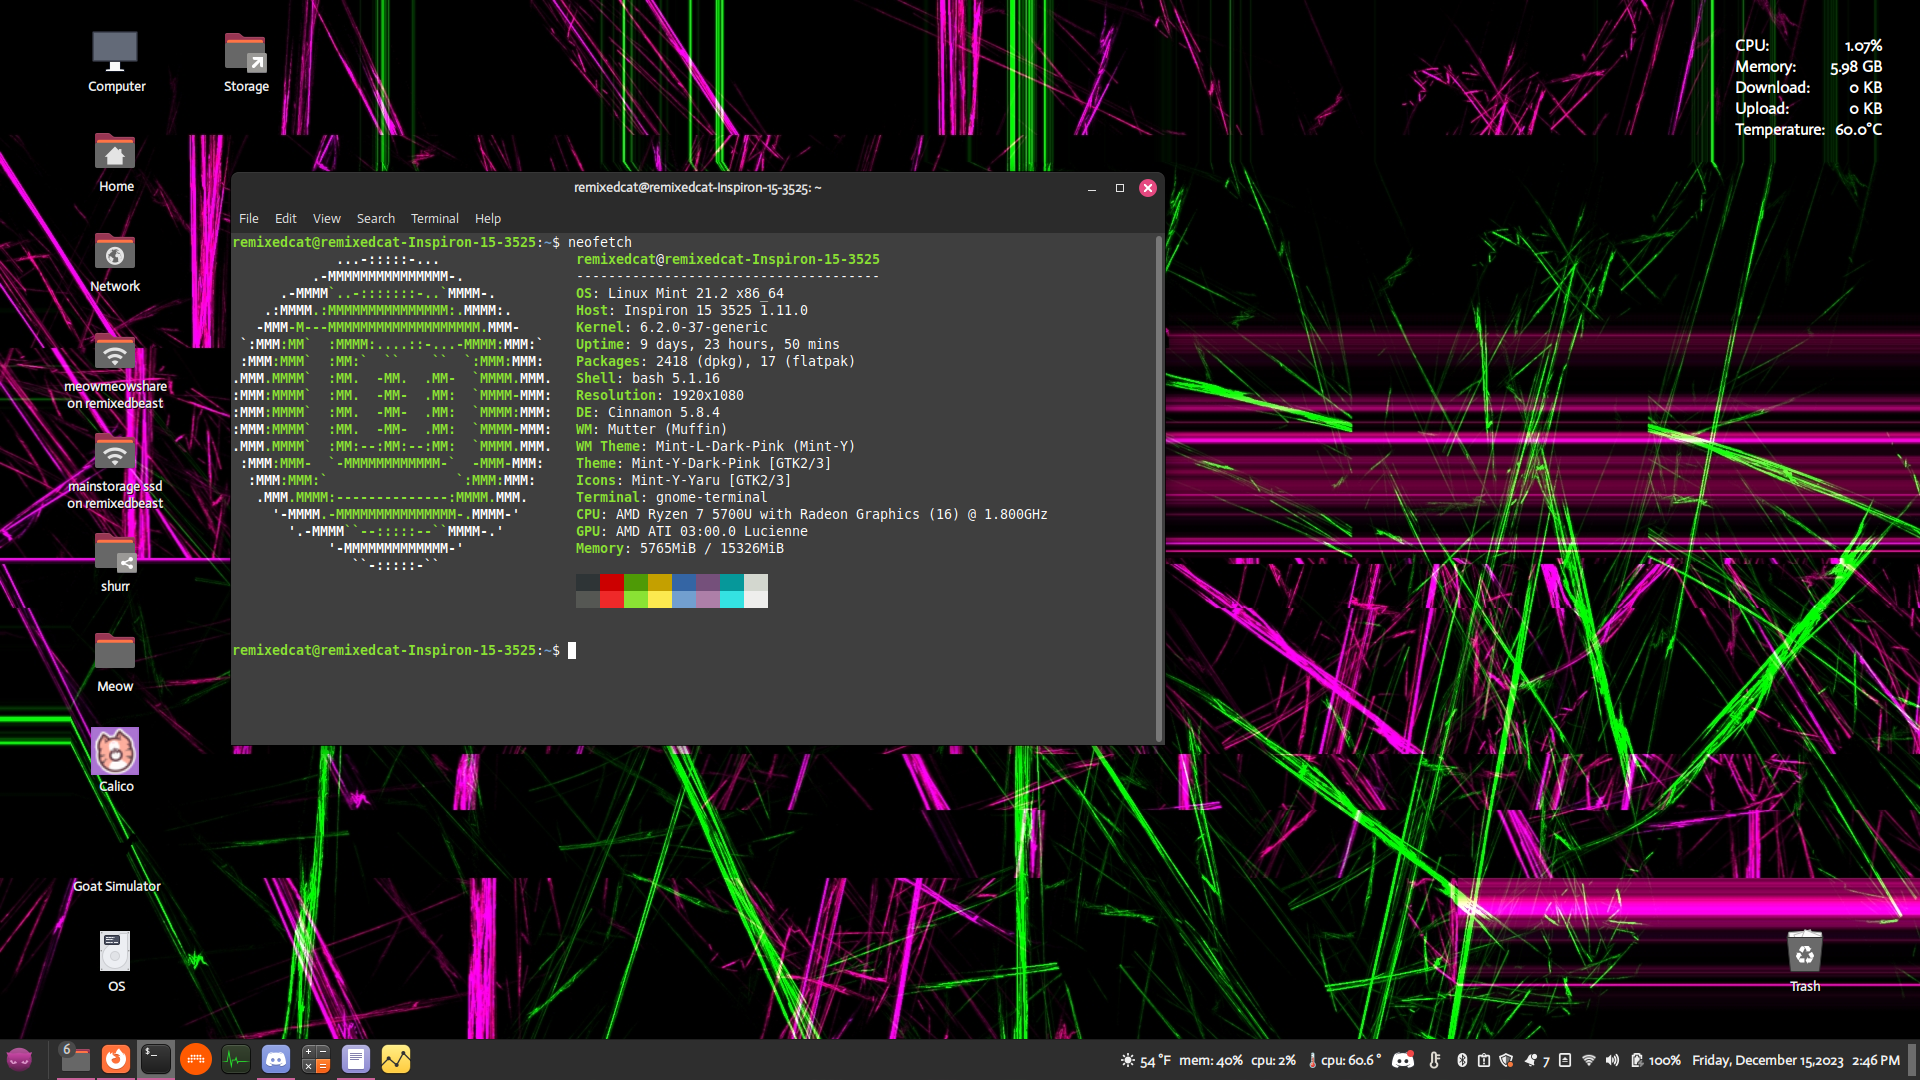Screen dimensions: 1920x1080
Task: Click the Memory 5.98 GB desklet line
Action: pos(1808,67)
